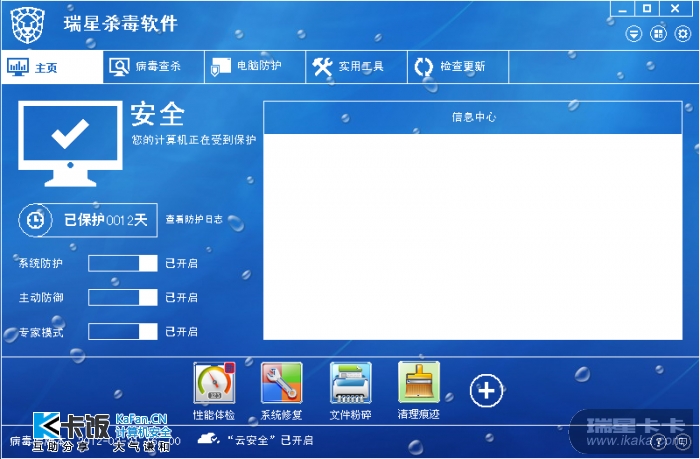Screen dimensions: 700x459
Task: Open the 主页 home tab
Action: (x=52, y=67)
